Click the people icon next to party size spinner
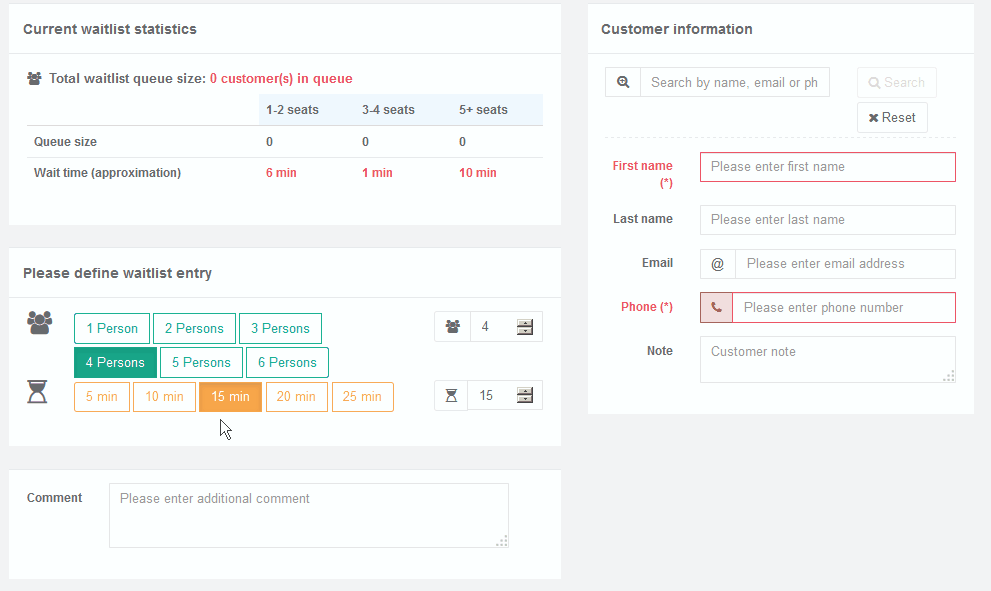This screenshot has height=591, width=991. (453, 327)
